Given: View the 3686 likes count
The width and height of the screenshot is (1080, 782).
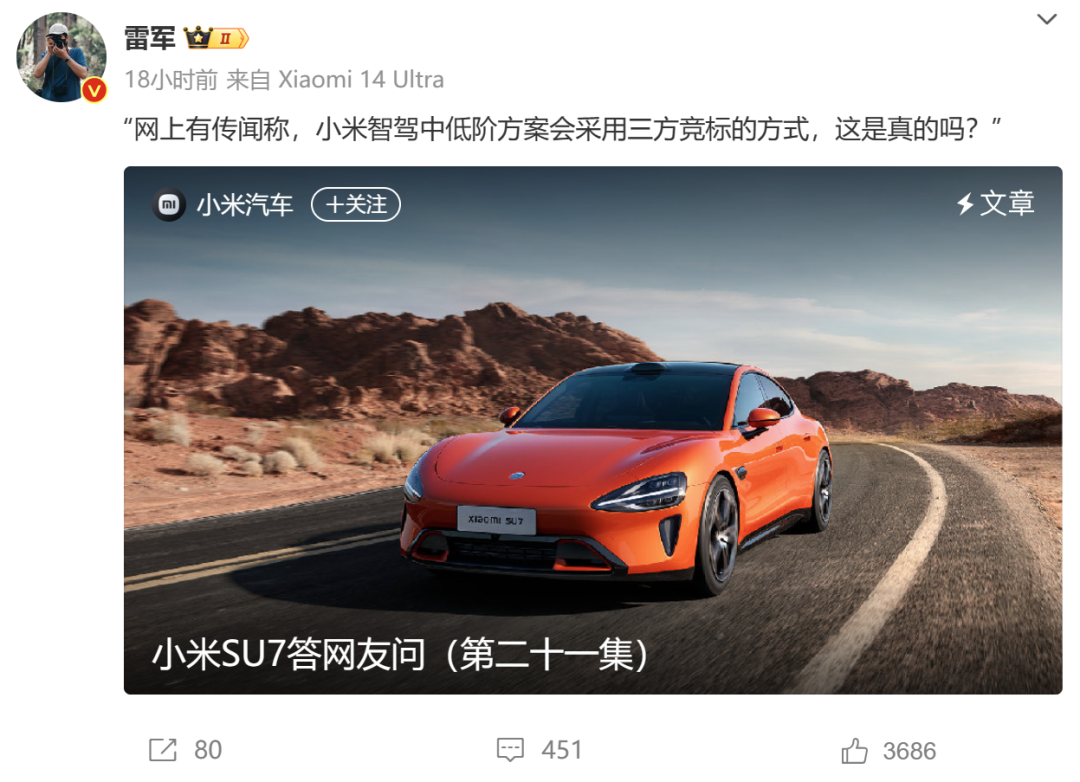Looking at the screenshot, I should 909,750.
